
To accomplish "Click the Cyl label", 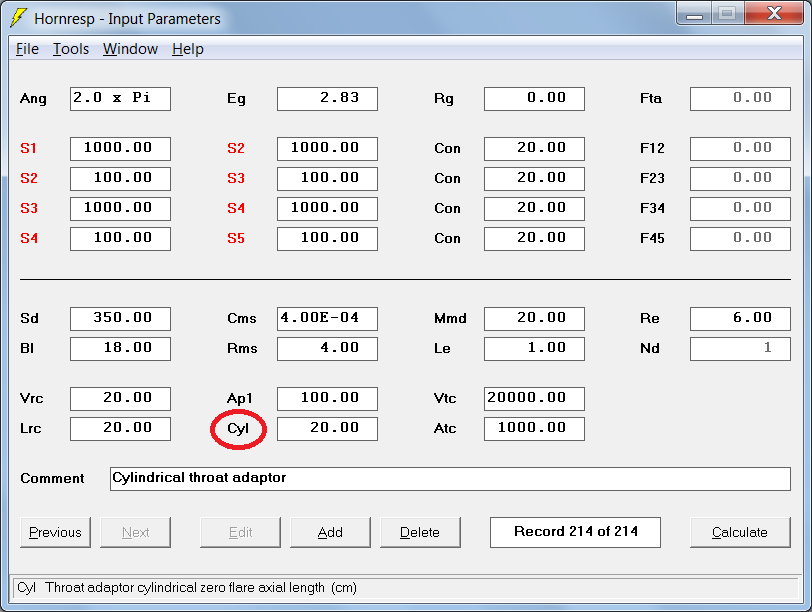I will (238, 429).
